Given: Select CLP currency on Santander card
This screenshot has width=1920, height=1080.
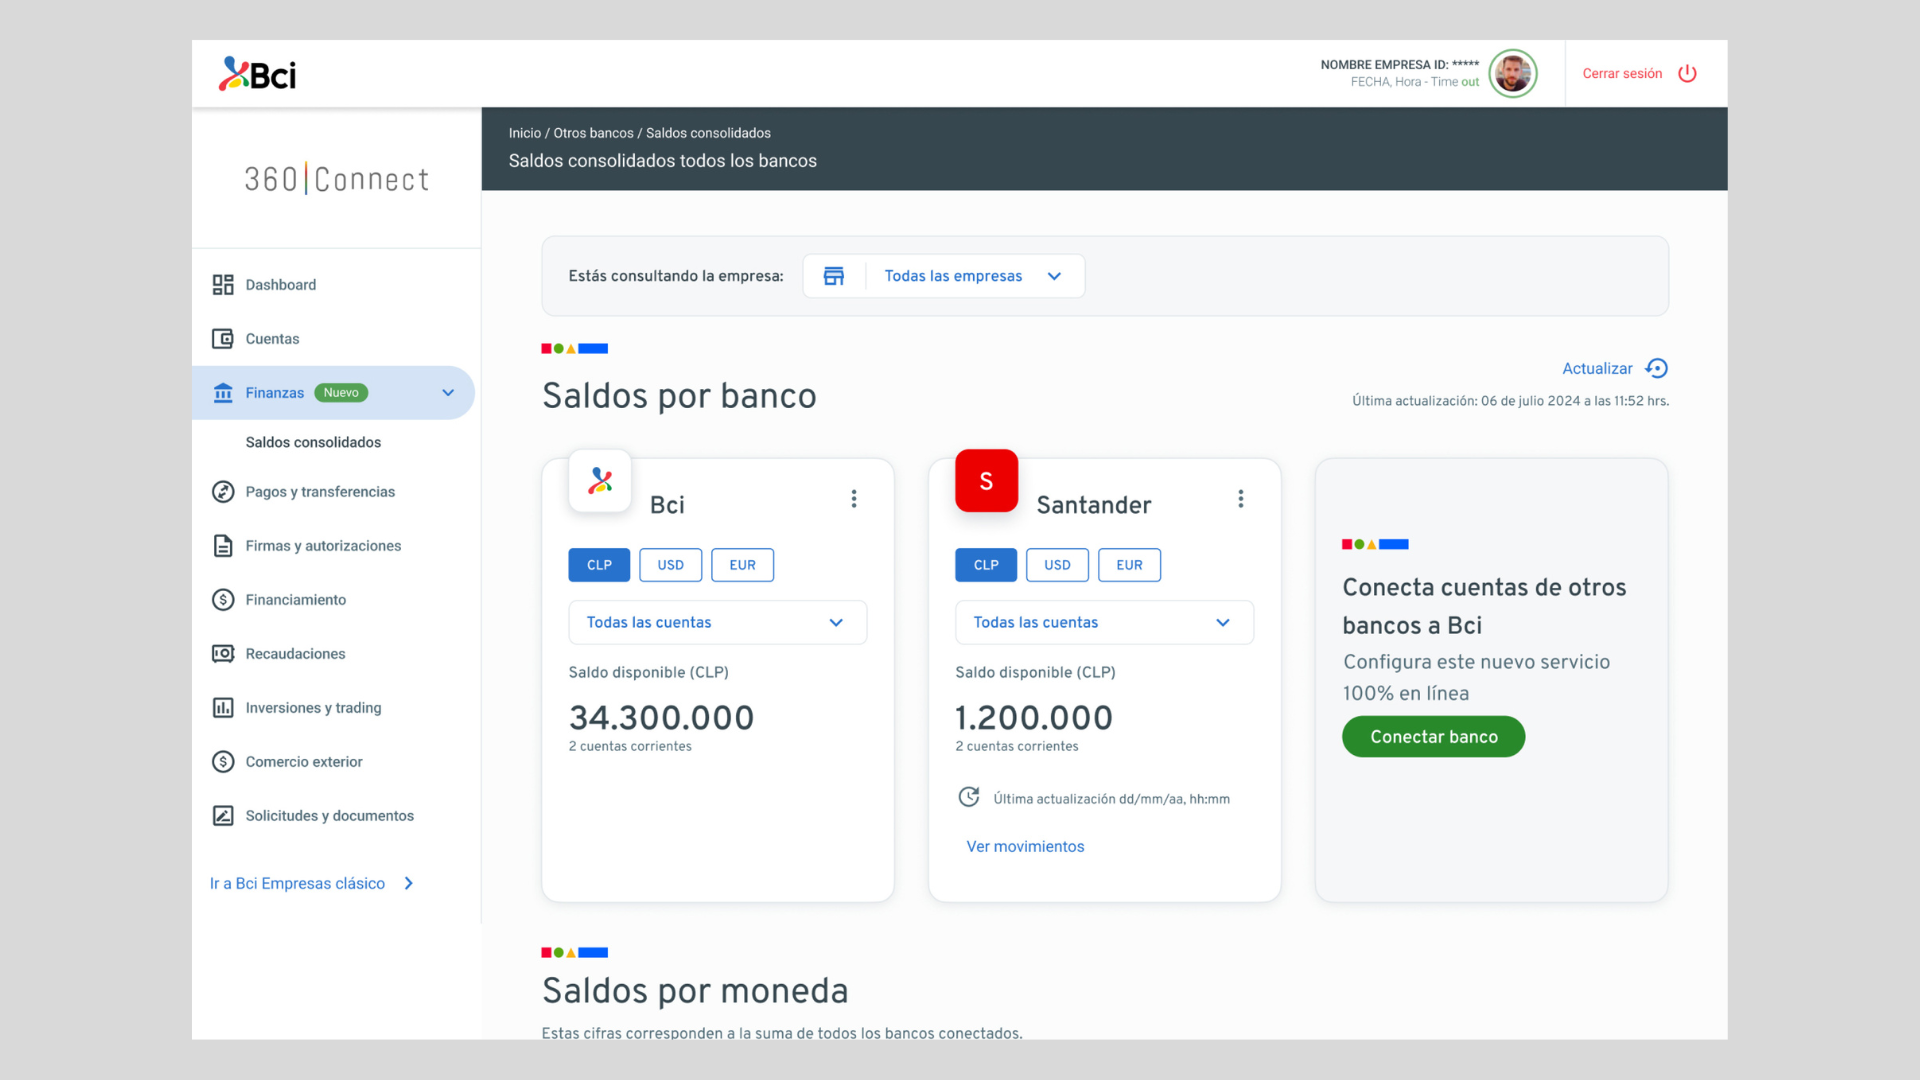Looking at the screenshot, I should (985, 565).
